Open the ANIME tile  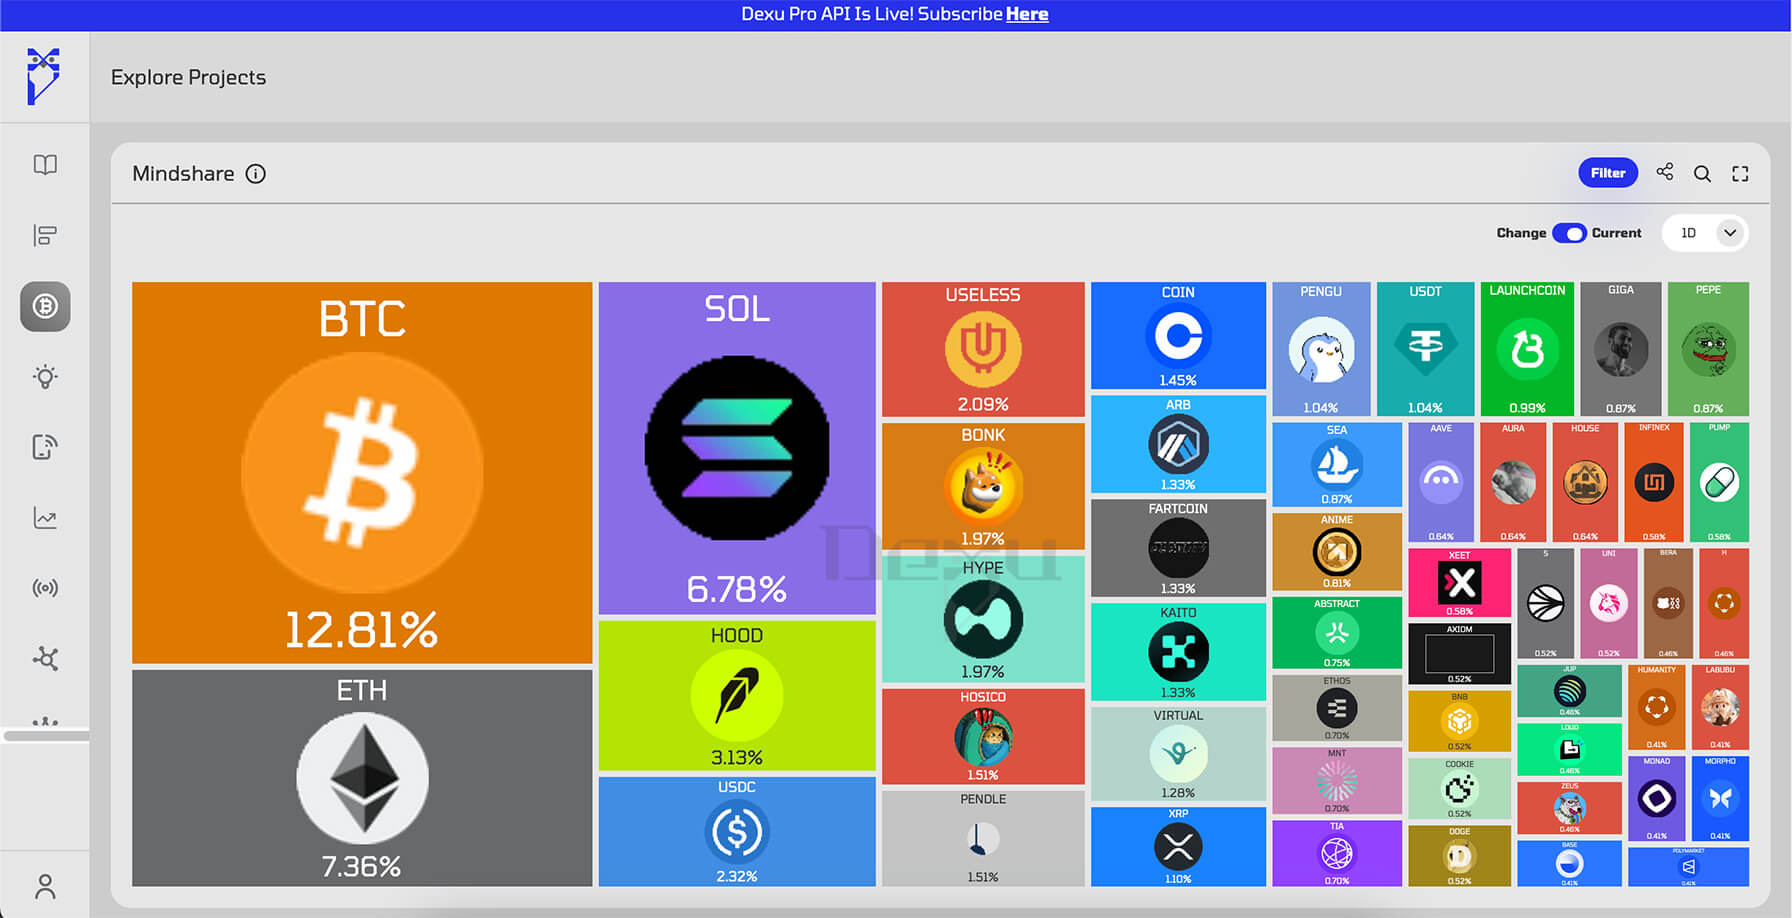(x=1337, y=552)
